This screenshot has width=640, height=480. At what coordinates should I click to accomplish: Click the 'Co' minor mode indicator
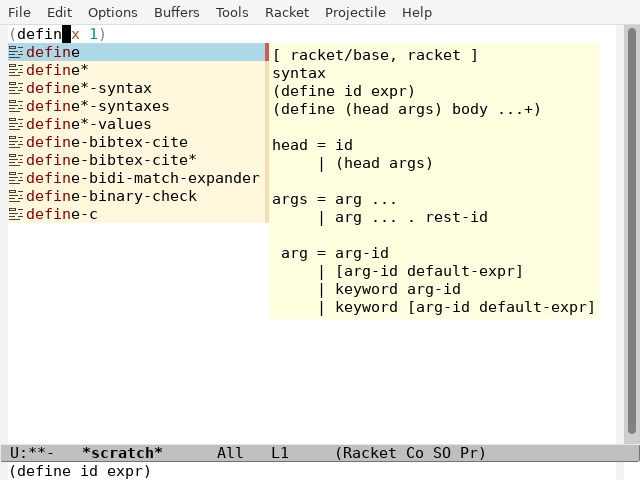pyautogui.click(x=415, y=453)
